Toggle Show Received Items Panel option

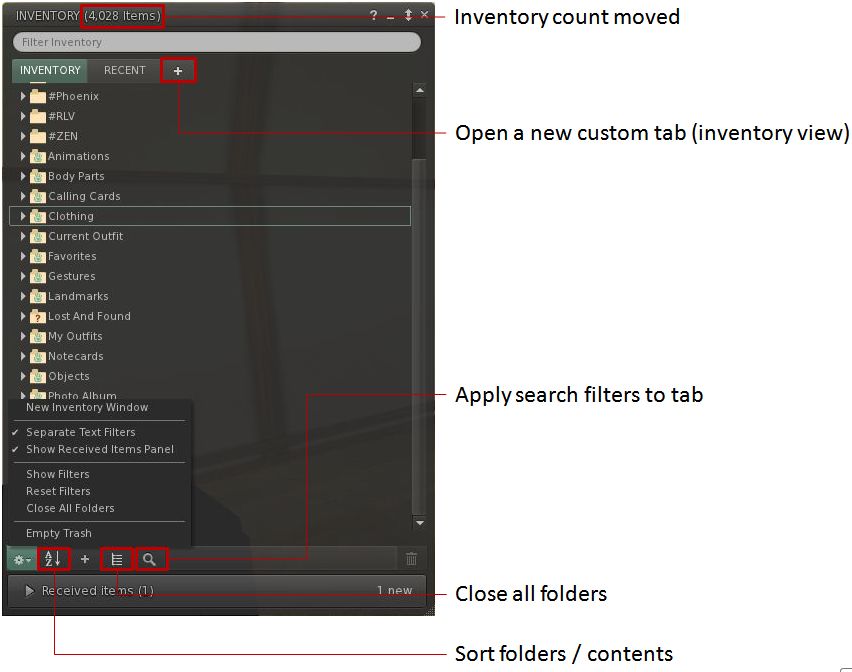click(99, 450)
